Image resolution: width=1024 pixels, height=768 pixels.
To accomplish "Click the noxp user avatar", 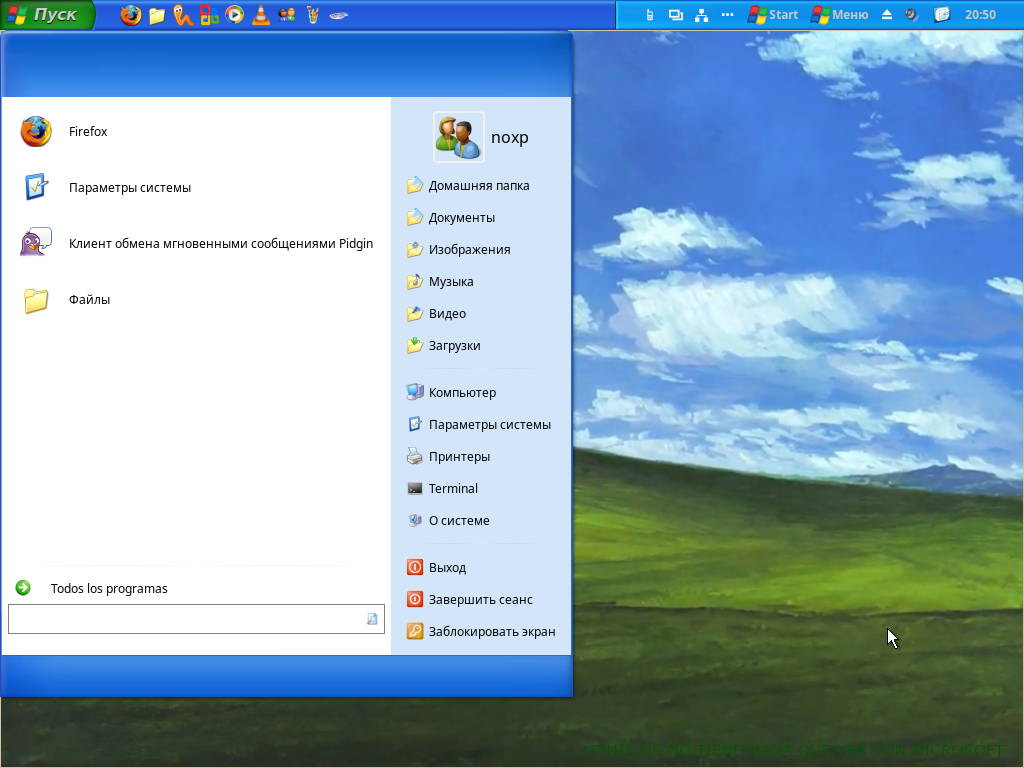I will point(458,137).
